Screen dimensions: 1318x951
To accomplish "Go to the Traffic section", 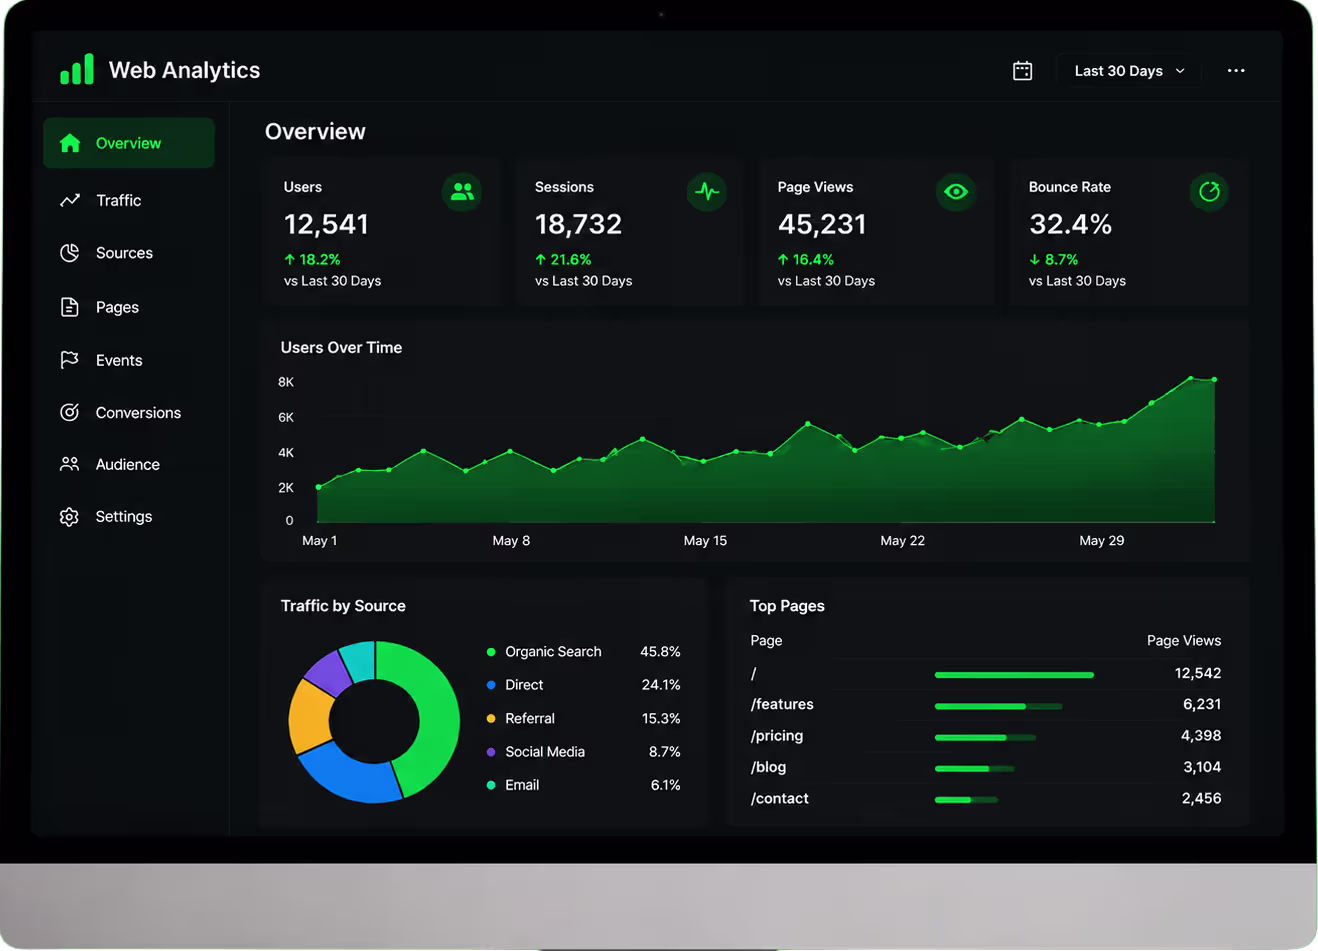I will click(118, 200).
